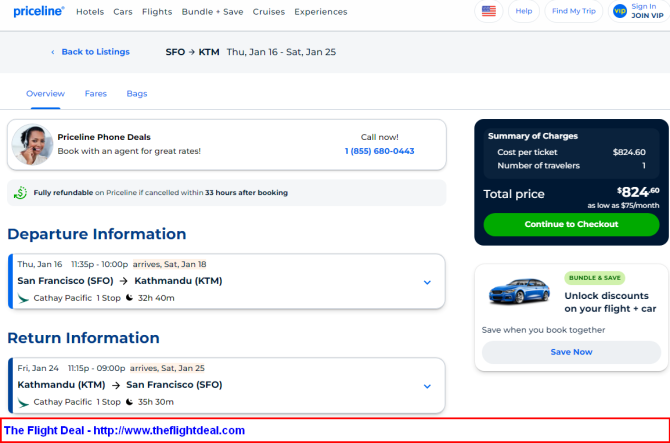Open the US flag country selector

pyautogui.click(x=488, y=11)
